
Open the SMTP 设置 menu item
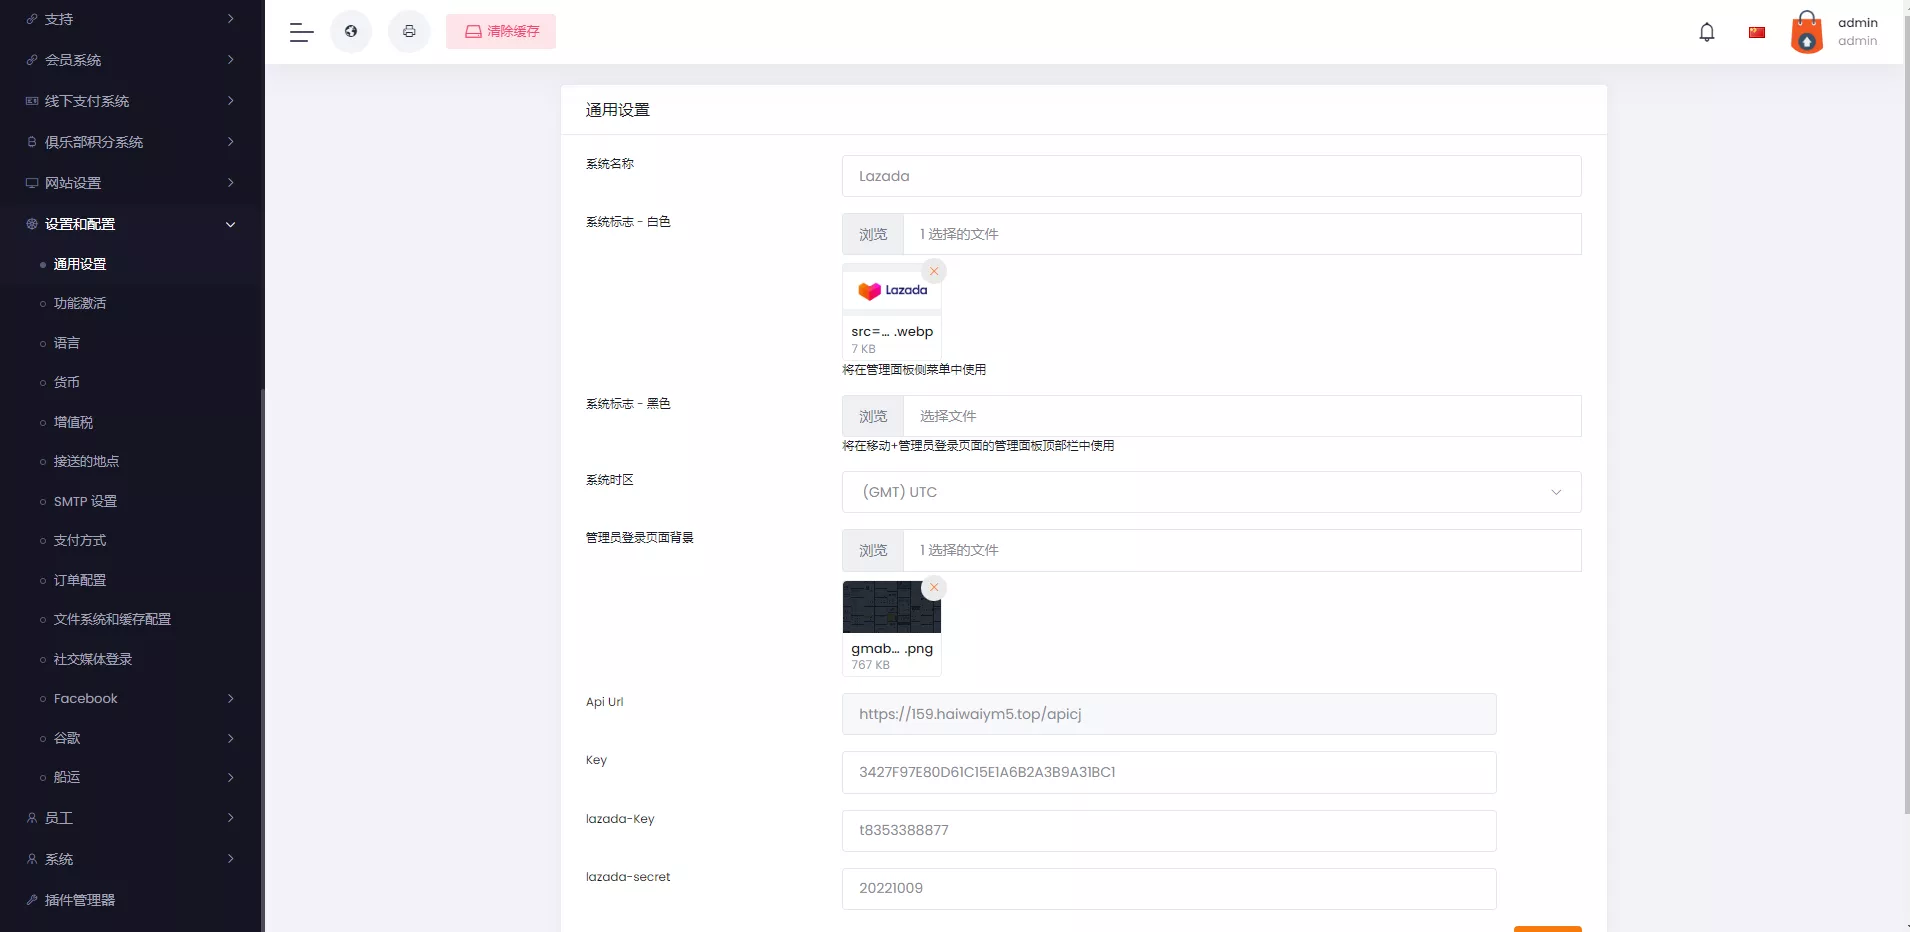(85, 501)
